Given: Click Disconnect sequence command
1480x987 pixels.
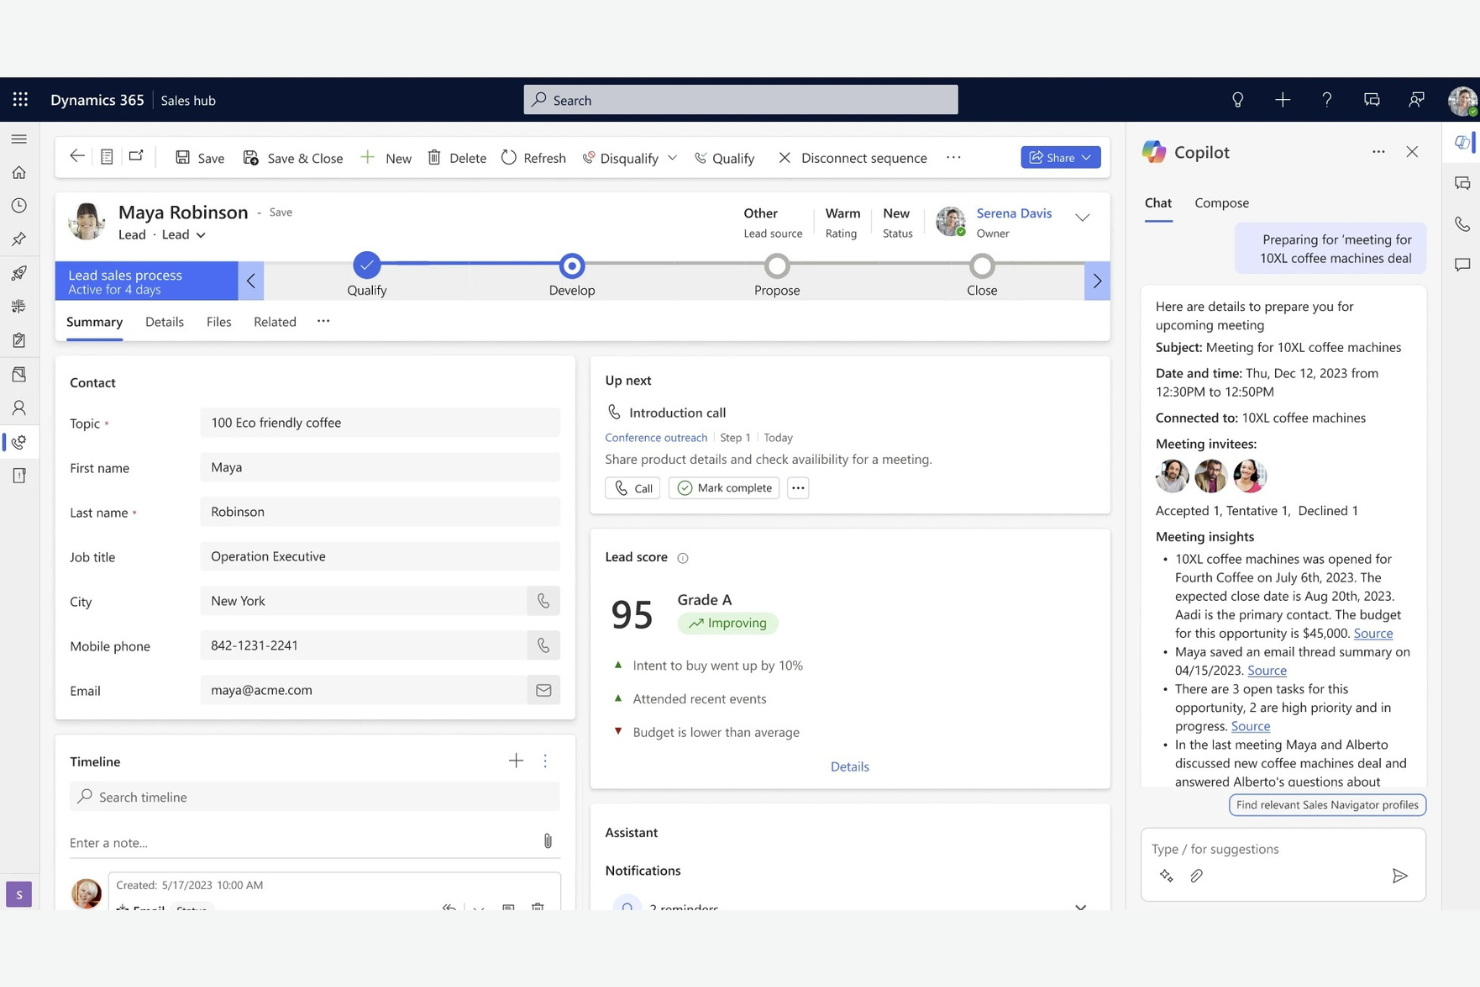Looking at the screenshot, I should (x=853, y=158).
